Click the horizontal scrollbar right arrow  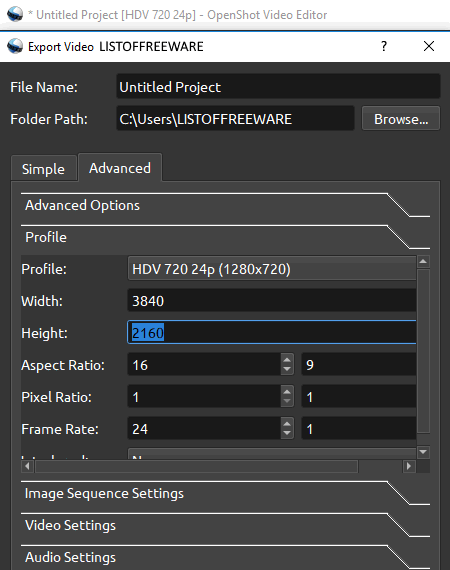coord(409,466)
